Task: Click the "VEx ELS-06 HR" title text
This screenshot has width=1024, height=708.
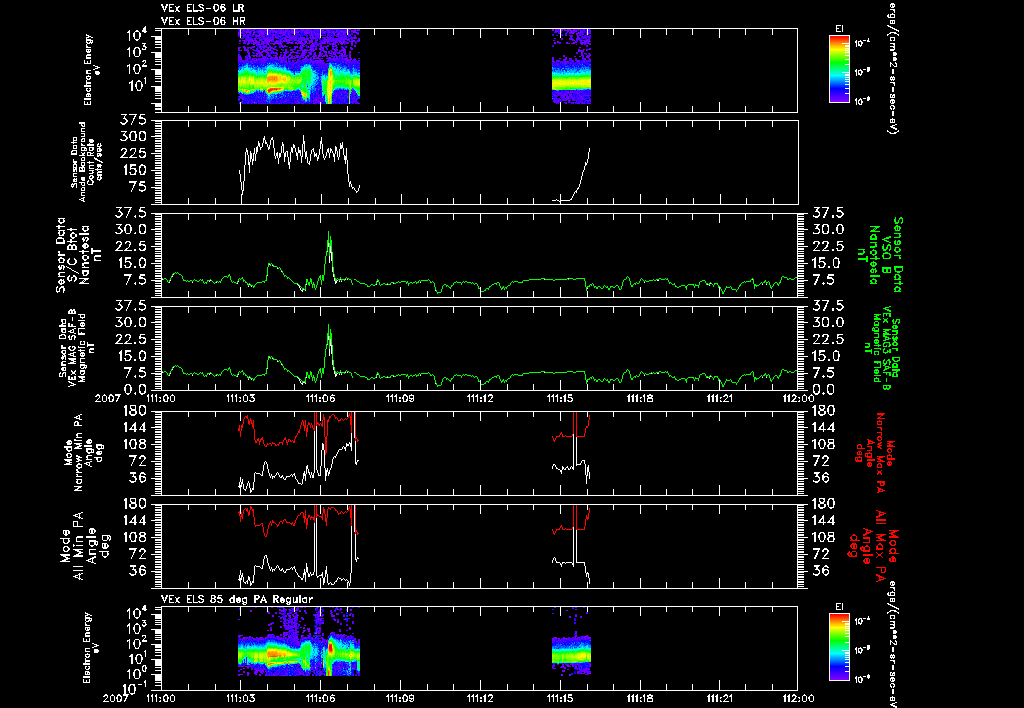Action: 202,21
